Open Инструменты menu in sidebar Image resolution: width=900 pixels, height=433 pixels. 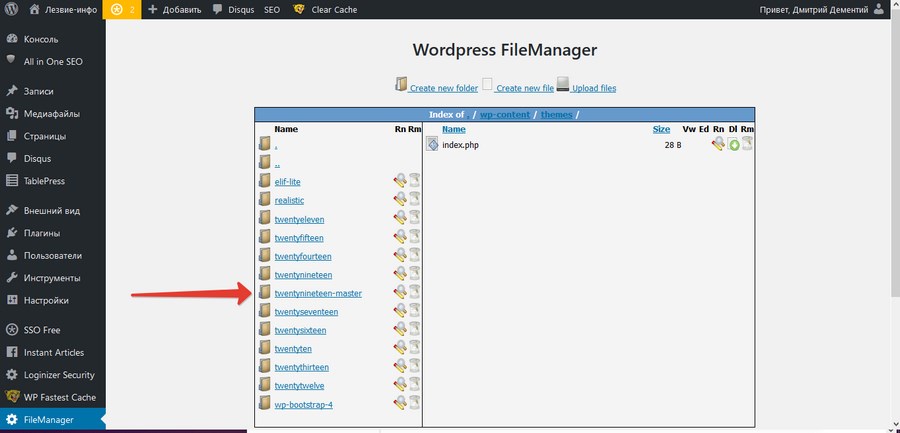(x=53, y=278)
